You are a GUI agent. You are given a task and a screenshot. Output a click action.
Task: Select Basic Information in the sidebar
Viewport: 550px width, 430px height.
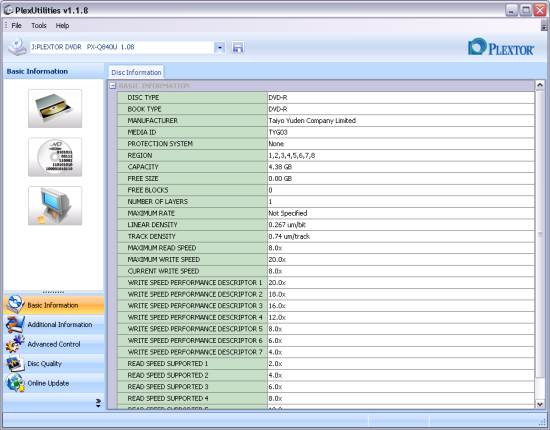click(x=53, y=305)
